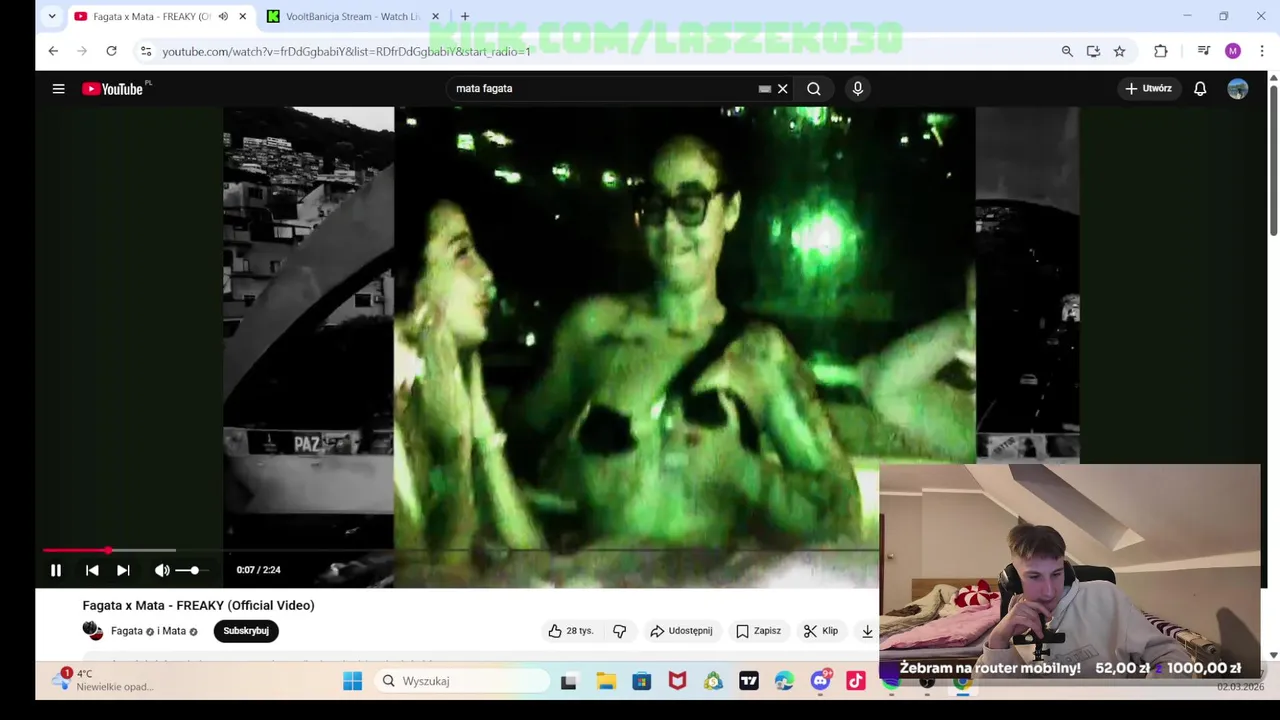Image resolution: width=1280 pixels, height=720 pixels.
Task: Click the taskbar Wyszukaj search box
Action: 463,681
